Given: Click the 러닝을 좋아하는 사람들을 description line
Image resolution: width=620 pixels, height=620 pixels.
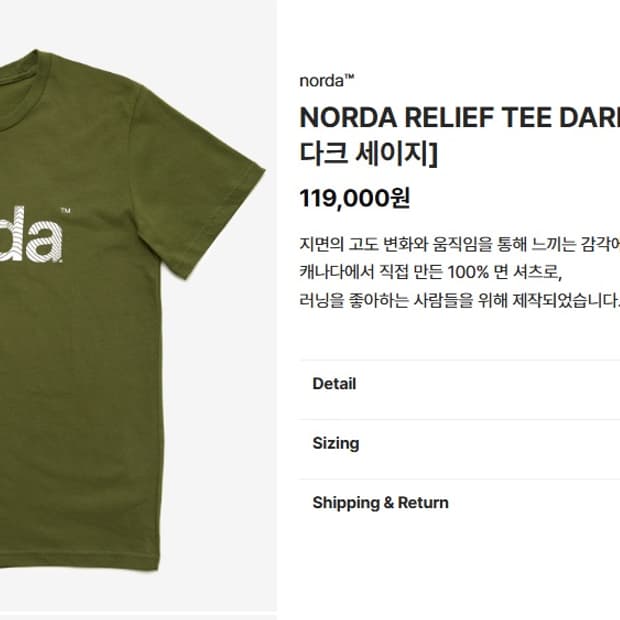Looking at the screenshot, I should (x=459, y=301).
